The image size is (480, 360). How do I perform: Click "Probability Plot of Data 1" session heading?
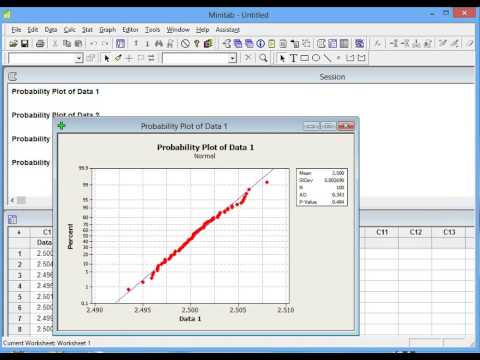point(55,91)
